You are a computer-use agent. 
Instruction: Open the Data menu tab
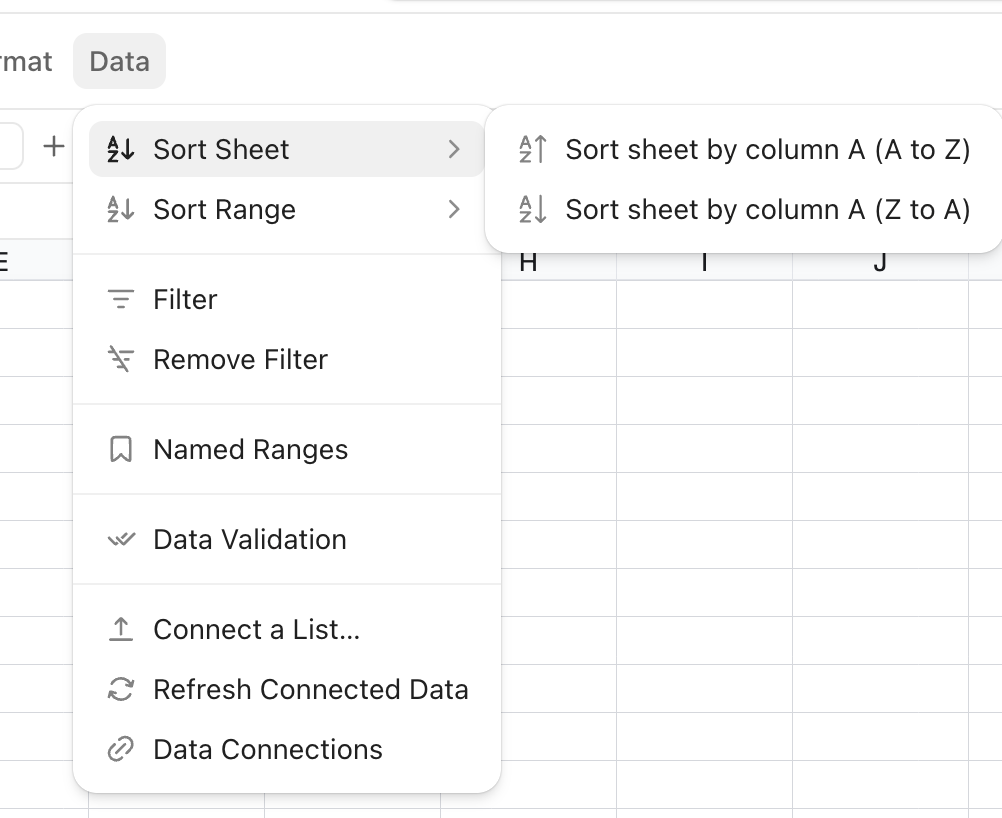(x=119, y=61)
